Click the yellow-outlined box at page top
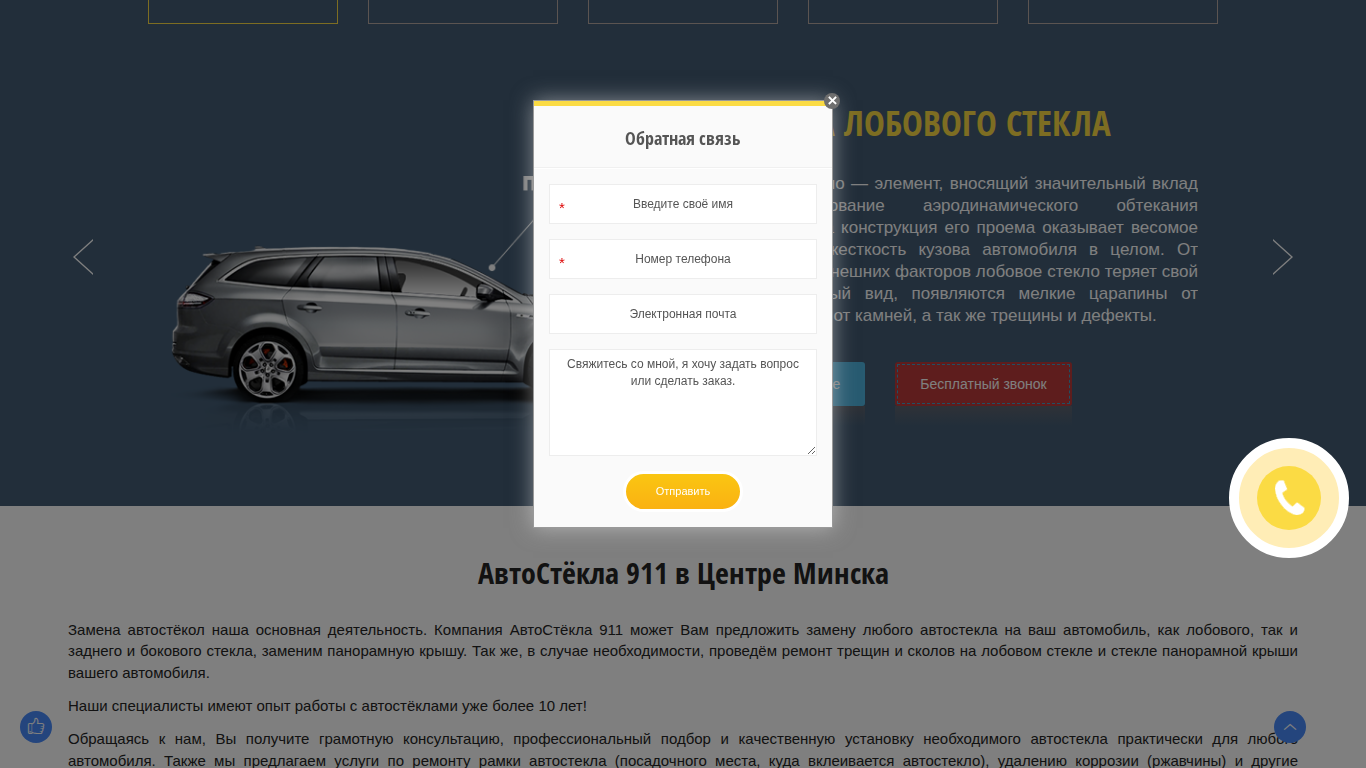Image resolution: width=1366 pixels, height=768 pixels. pyautogui.click(x=243, y=11)
